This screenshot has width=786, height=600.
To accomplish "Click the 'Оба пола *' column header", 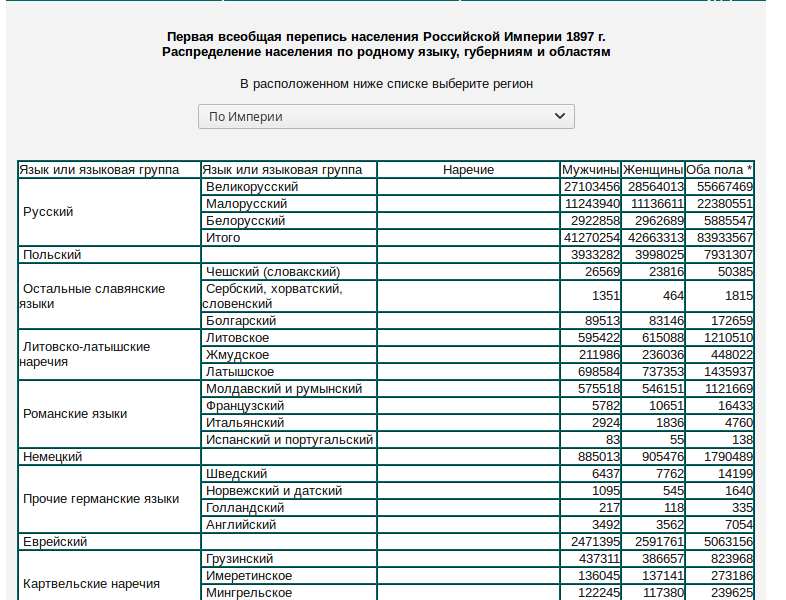I will coord(719,170).
